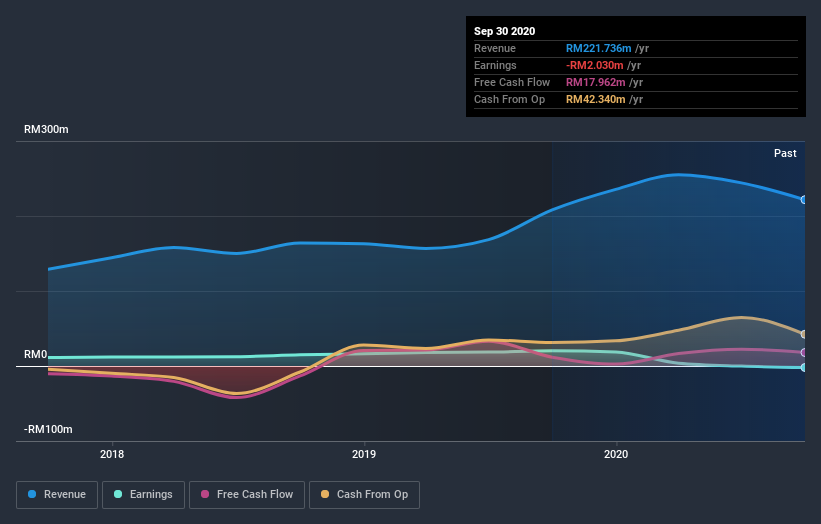Screen dimensions: 821x524
Task: Toggle the Earnings legend button
Action: [x=143, y=495]
